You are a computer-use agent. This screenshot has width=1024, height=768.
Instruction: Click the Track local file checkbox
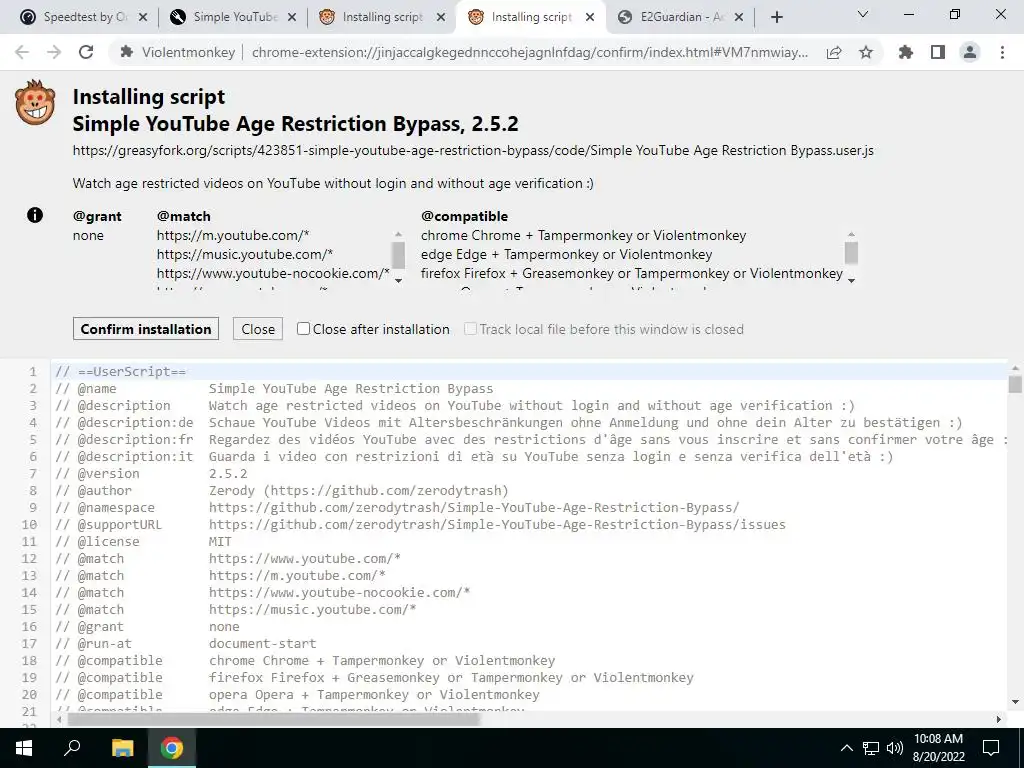[x=470, y=328]
